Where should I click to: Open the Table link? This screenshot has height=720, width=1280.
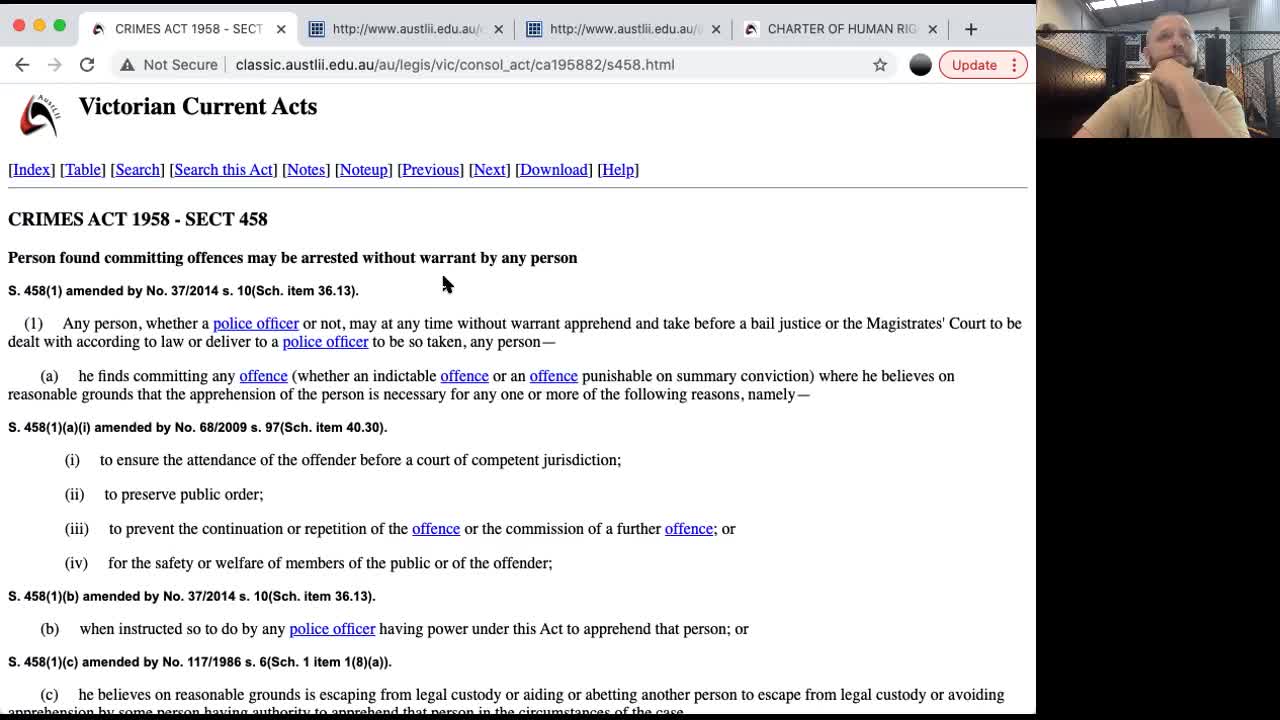point(83,170)
